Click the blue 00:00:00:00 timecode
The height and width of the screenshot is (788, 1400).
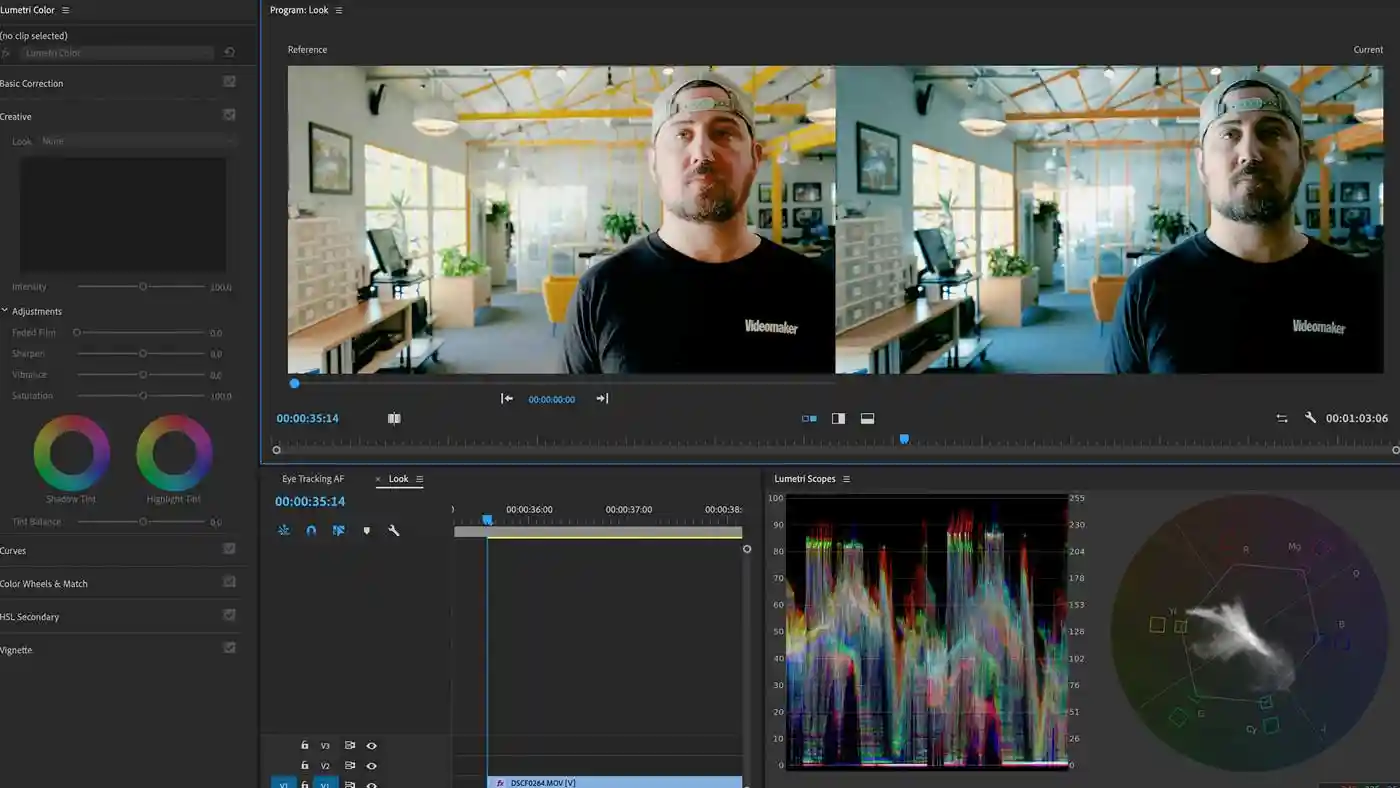(551, 399)
